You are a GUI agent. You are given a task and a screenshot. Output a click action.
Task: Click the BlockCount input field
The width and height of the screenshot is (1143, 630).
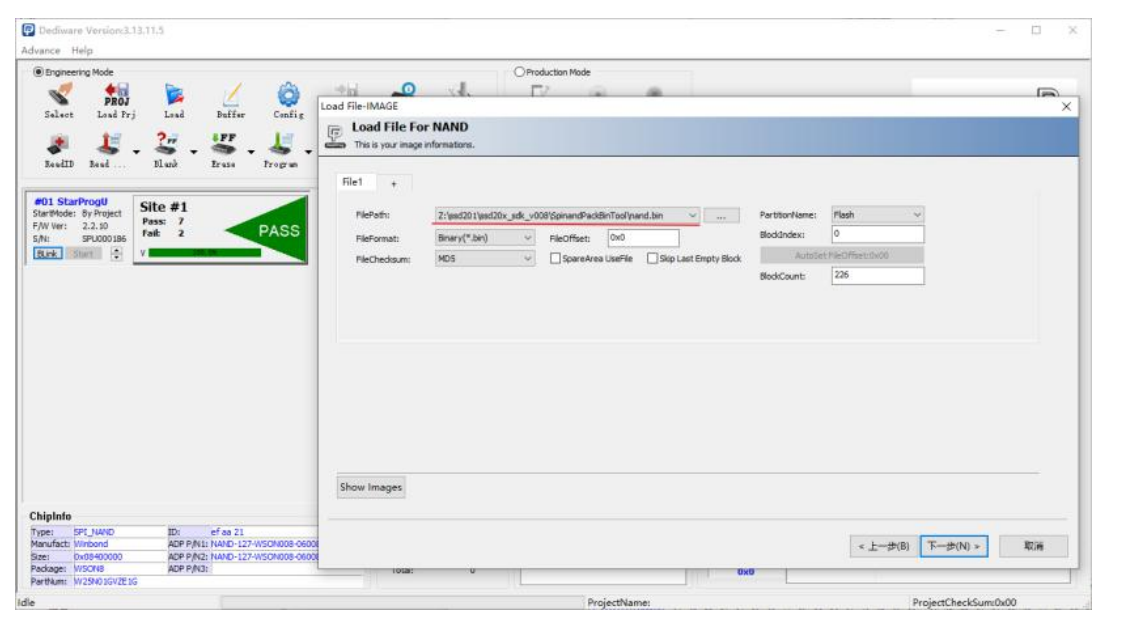[x=877, y=276]
